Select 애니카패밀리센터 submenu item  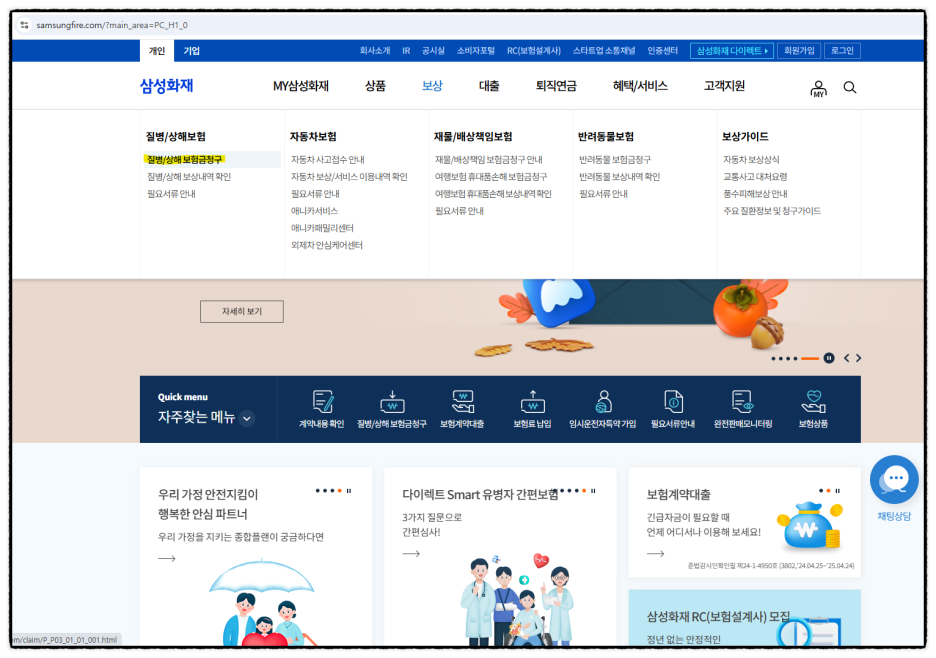[x=322, y=228]
